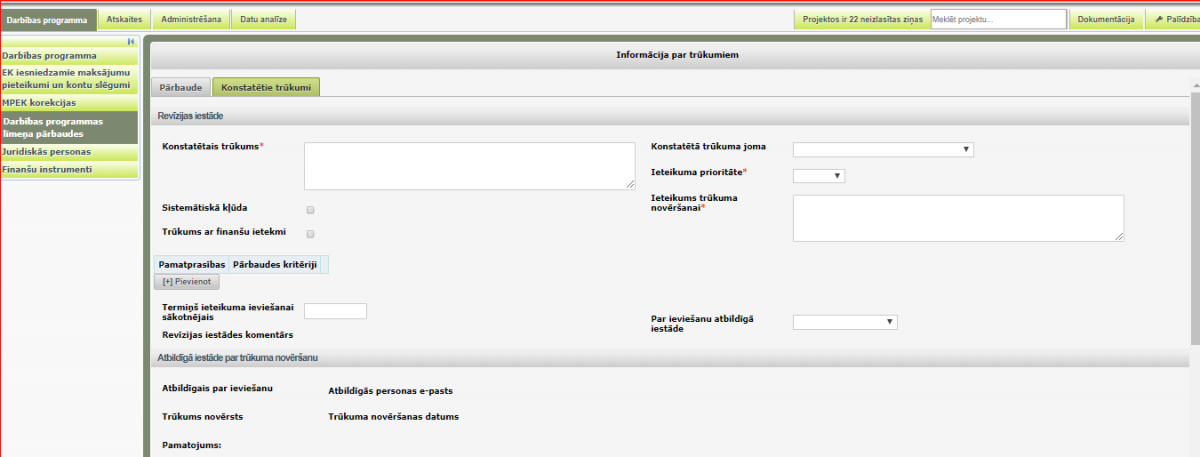Click the scrollbar up arrow
The image size is (1200, 457).
pos(1194,82)
